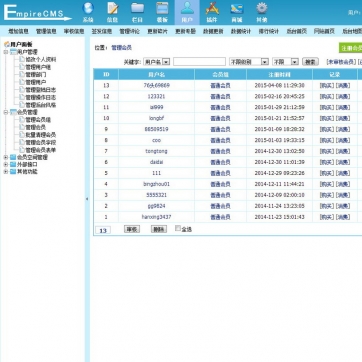
Task: Open the [未审核会员] link
Action: [x=341, y=62]
